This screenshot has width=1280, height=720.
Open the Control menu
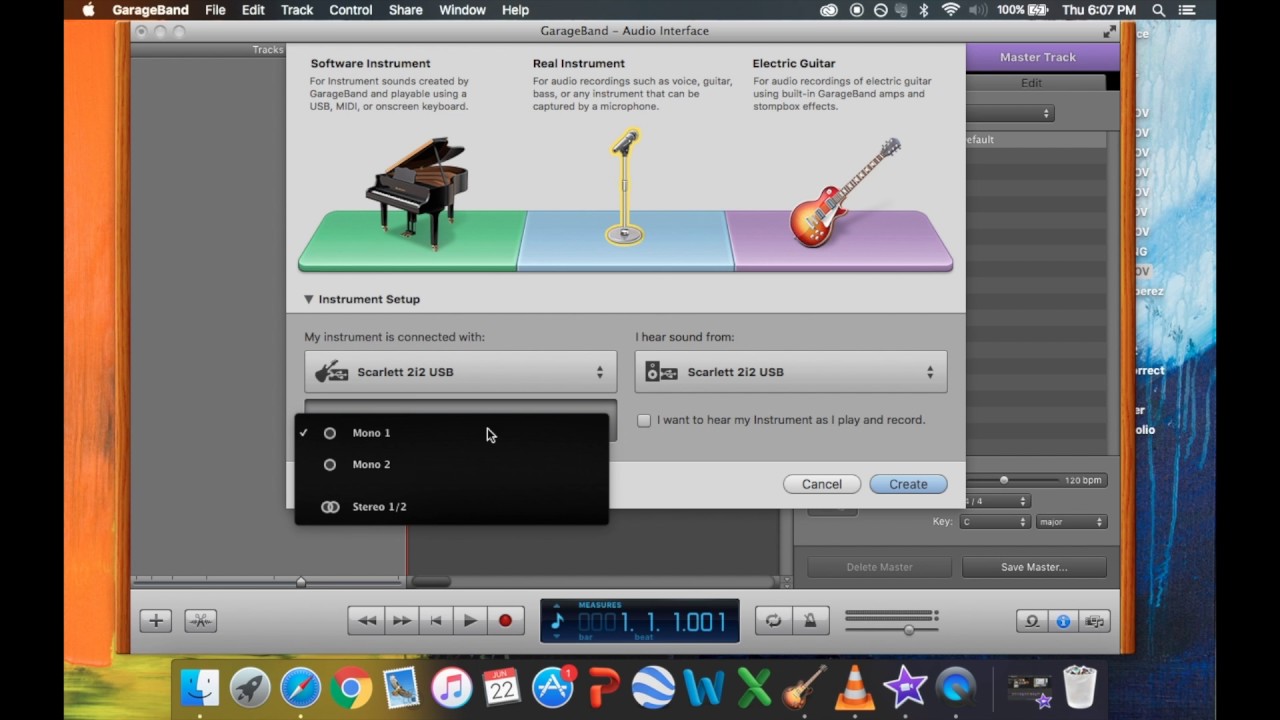click(351, 10)
